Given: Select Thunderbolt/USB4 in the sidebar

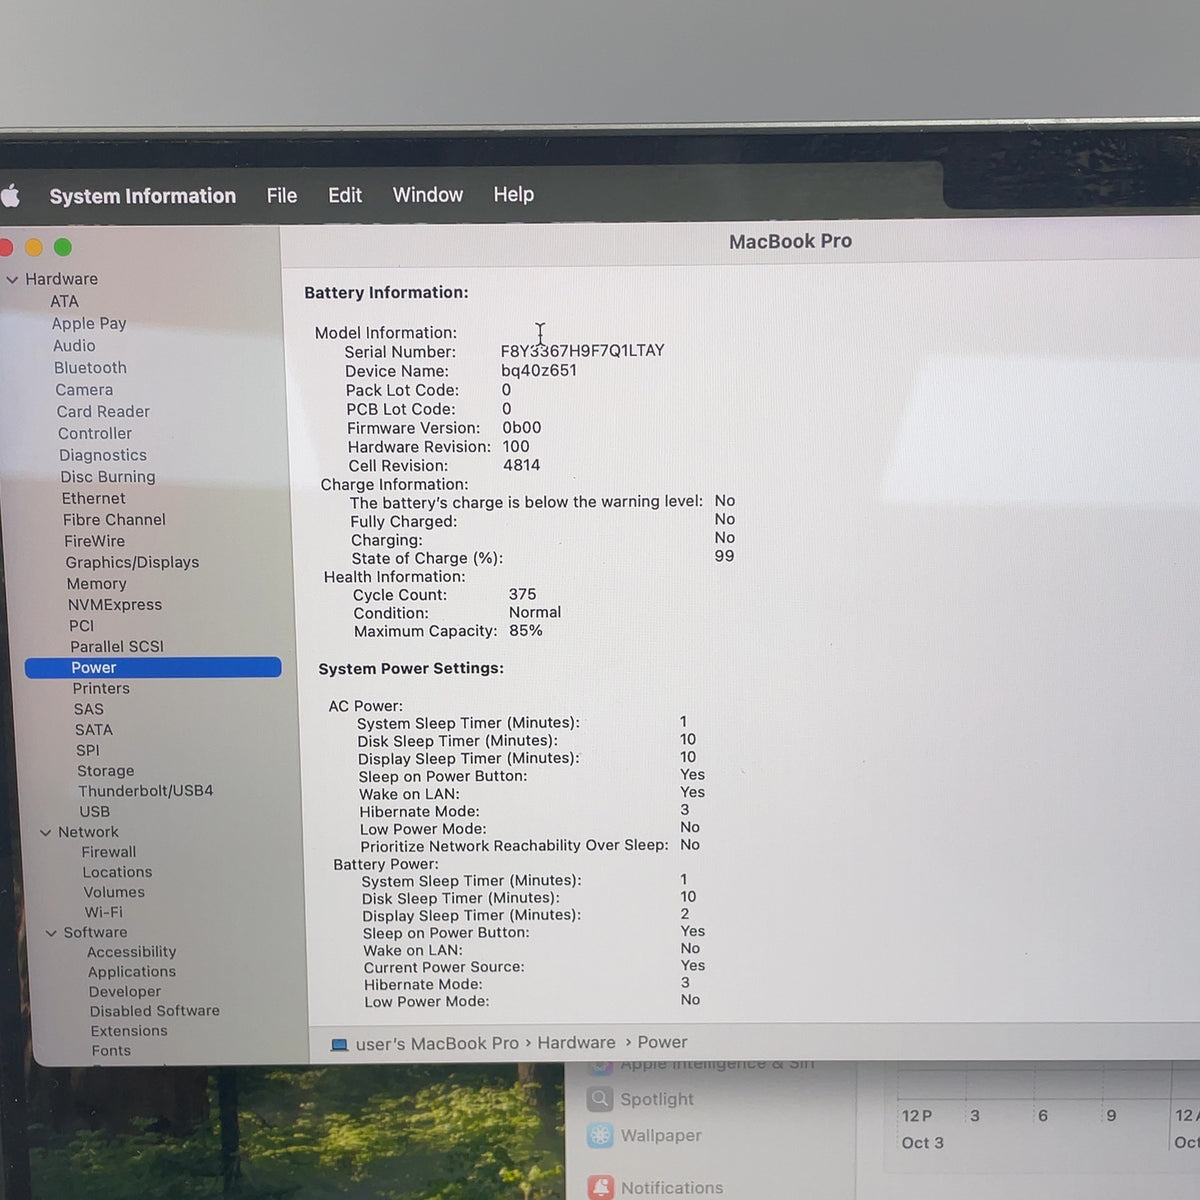Looking at the screenshot, I should pos(146,790).
